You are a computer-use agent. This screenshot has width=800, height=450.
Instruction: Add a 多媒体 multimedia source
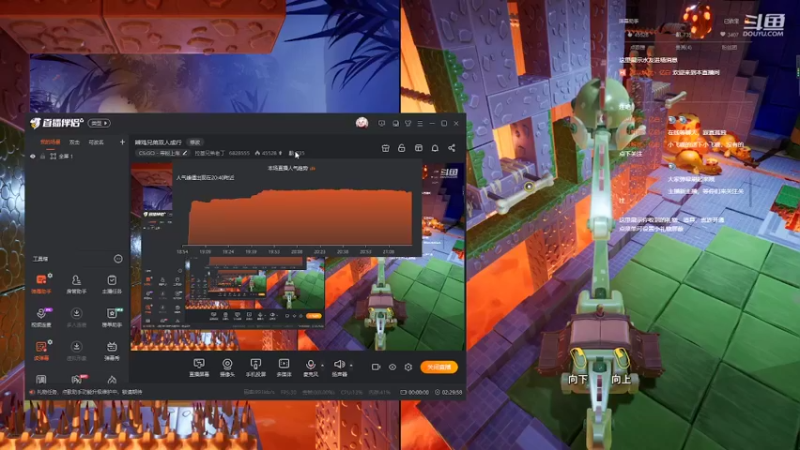[x=284, y=367]
